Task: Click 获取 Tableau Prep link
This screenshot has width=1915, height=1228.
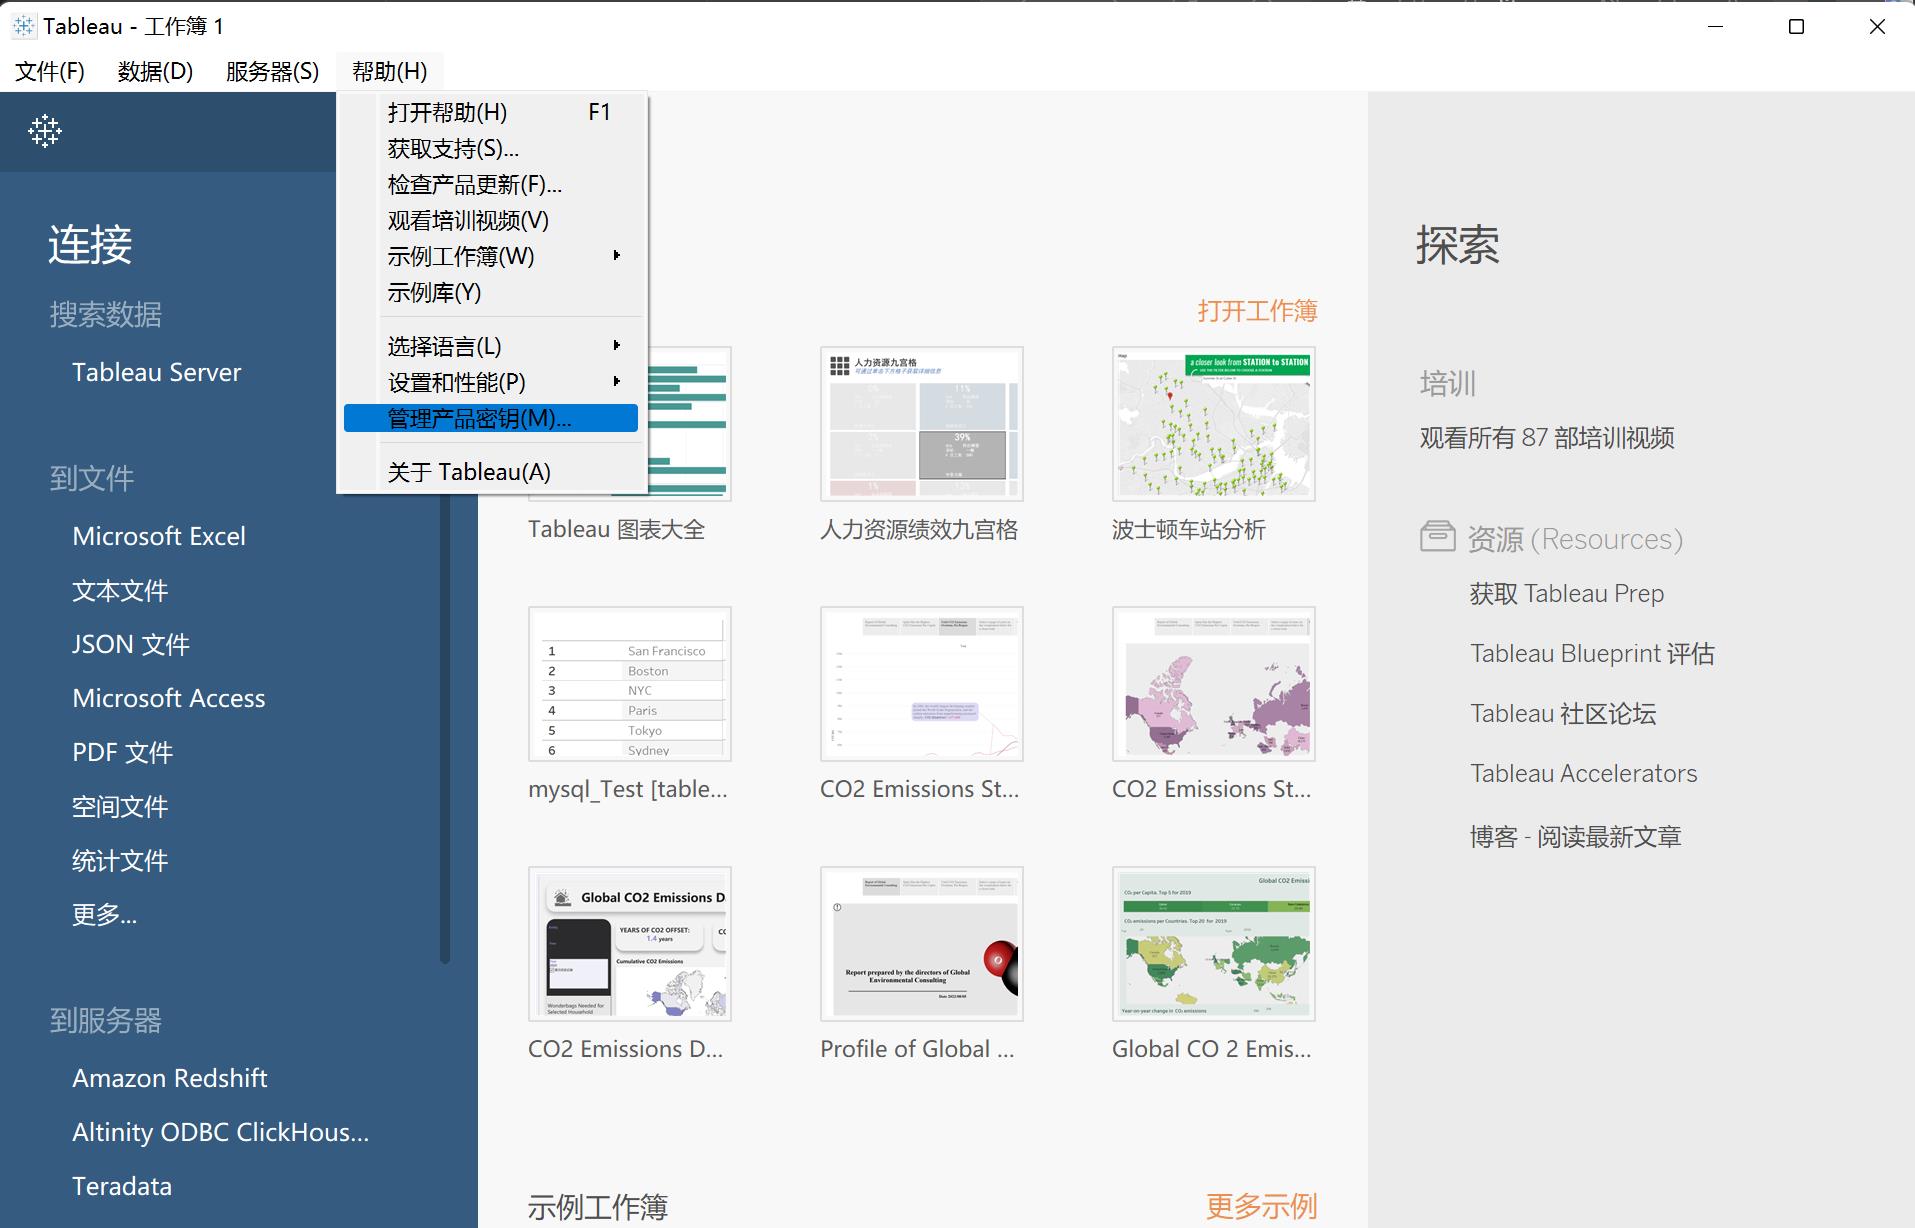Action: 1567,593
